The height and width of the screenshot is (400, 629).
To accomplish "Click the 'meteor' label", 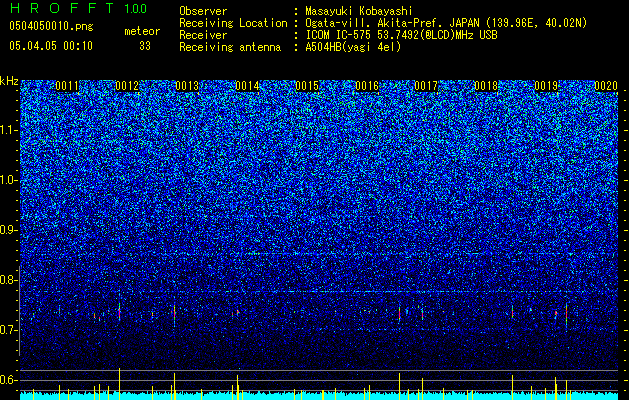I will (x=142, y=31).
